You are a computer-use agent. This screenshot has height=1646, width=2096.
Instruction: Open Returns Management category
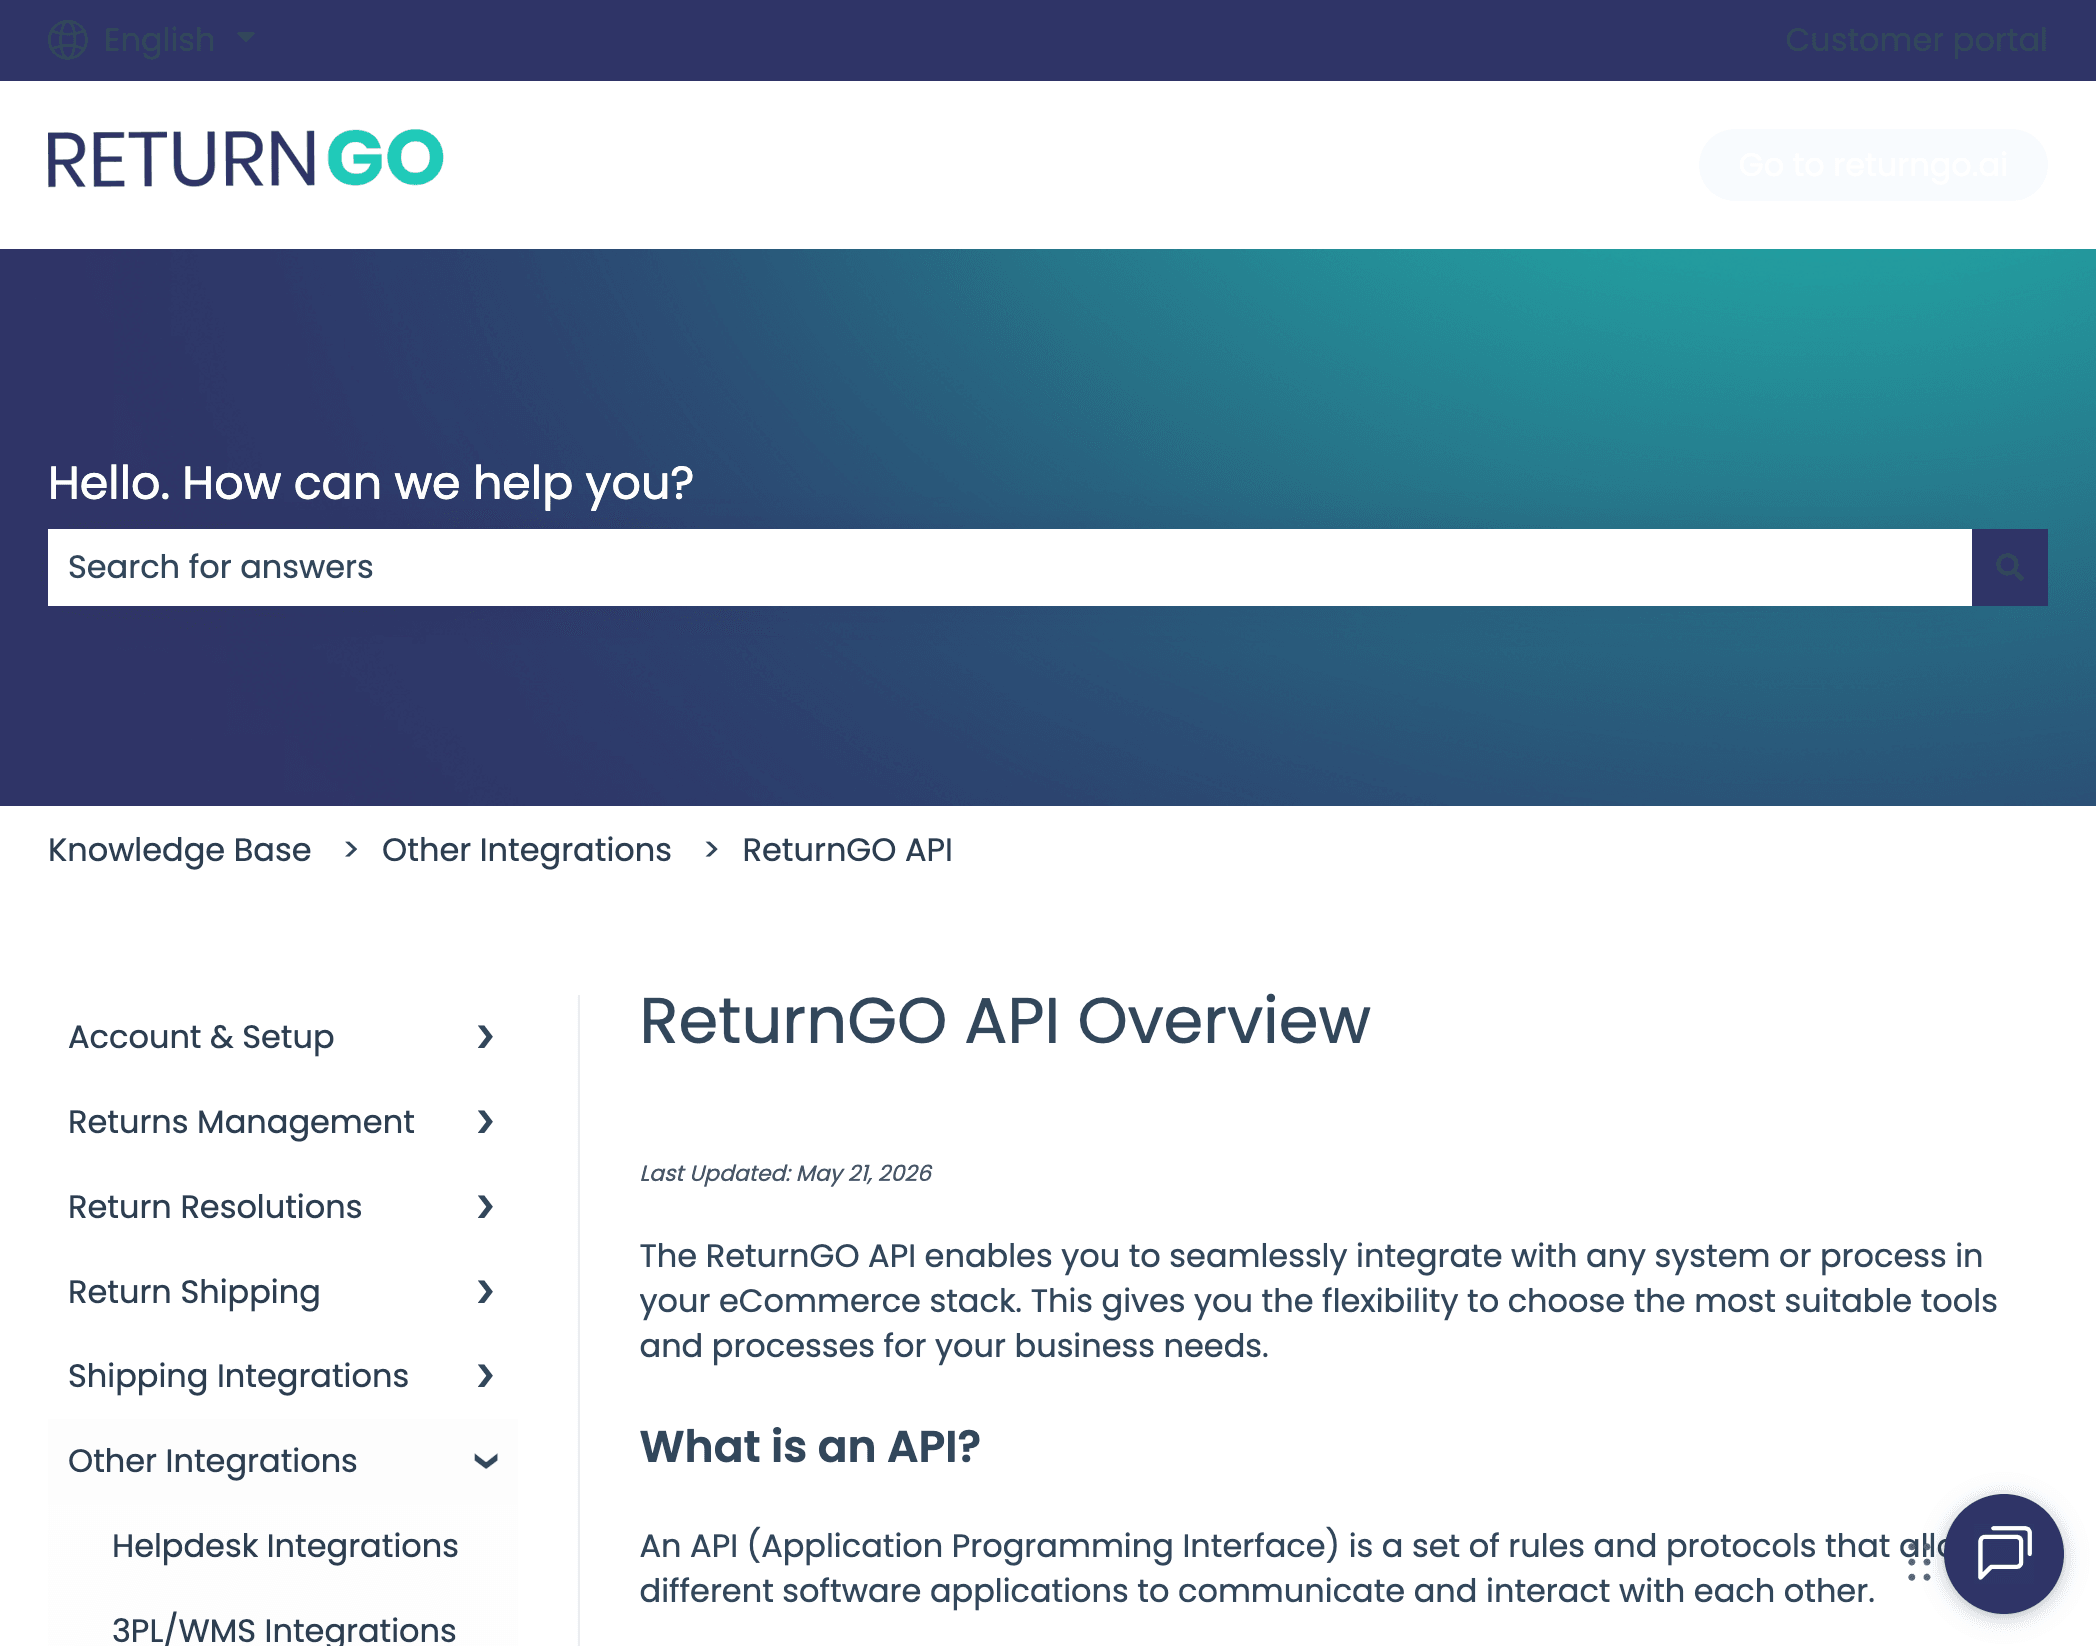click(x=241, y=1122)
